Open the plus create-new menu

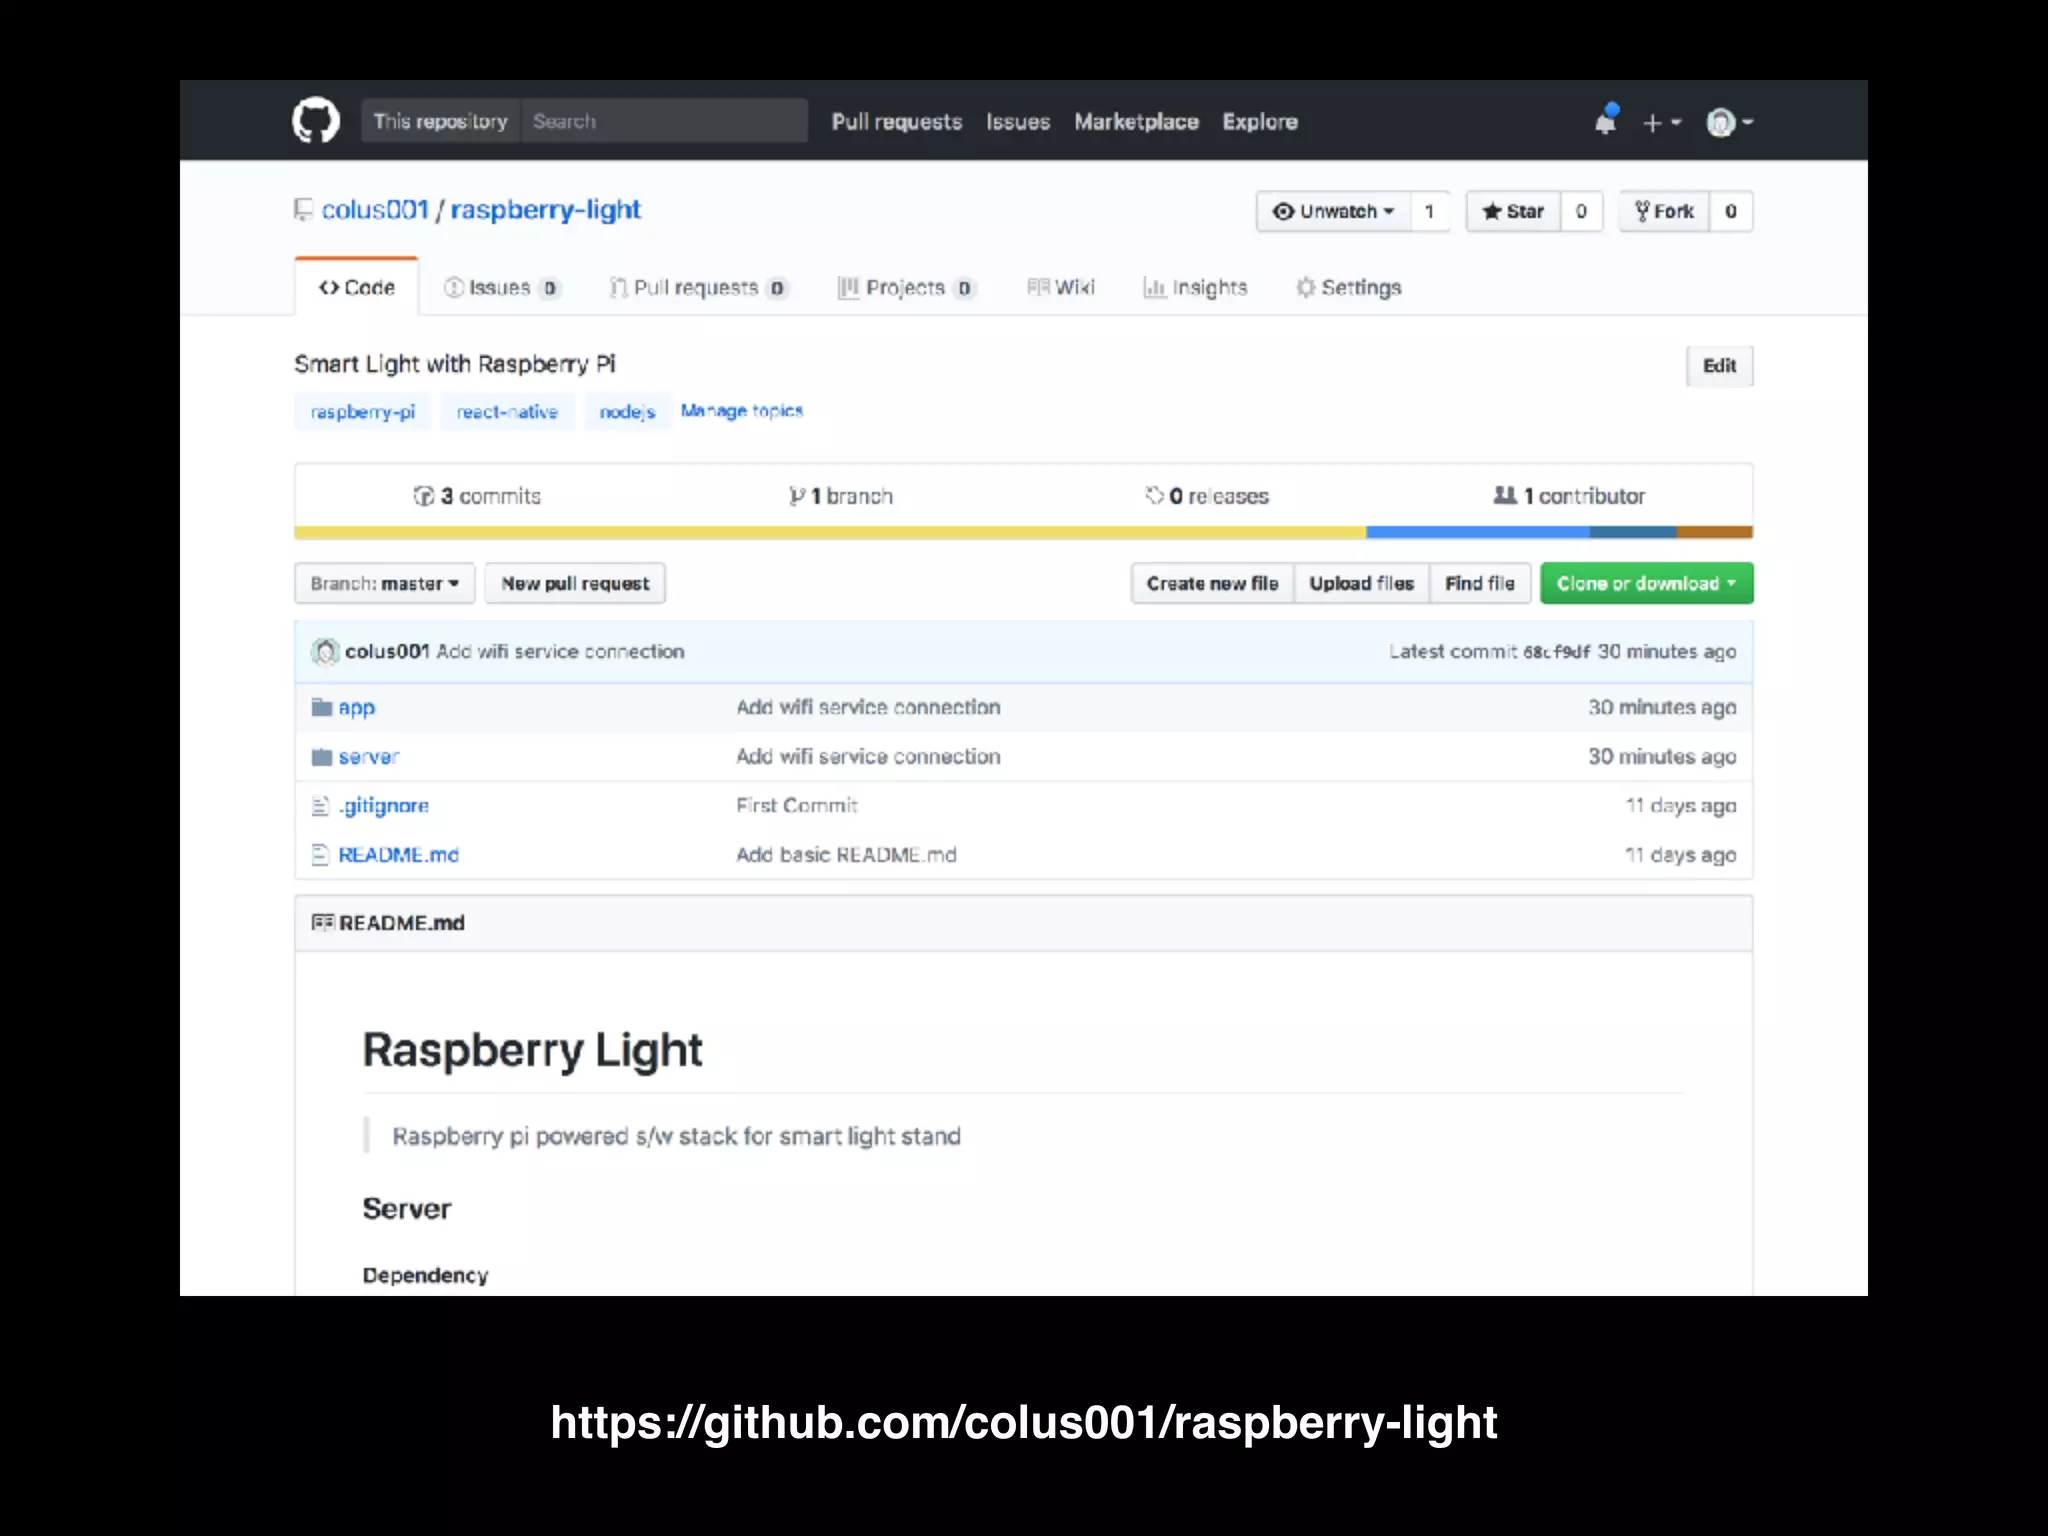1662,122
